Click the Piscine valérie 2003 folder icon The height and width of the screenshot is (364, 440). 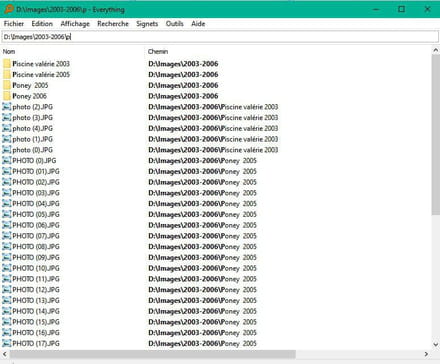(7, 64)
